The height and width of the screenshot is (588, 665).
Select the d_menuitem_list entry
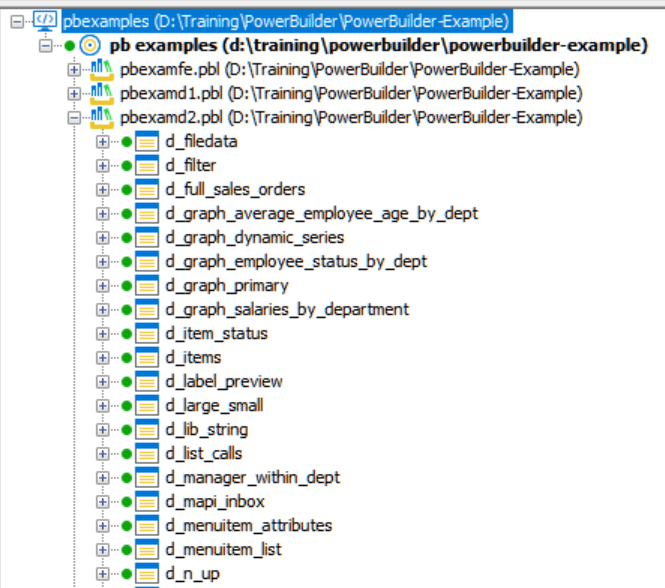(x=224, y=550)
